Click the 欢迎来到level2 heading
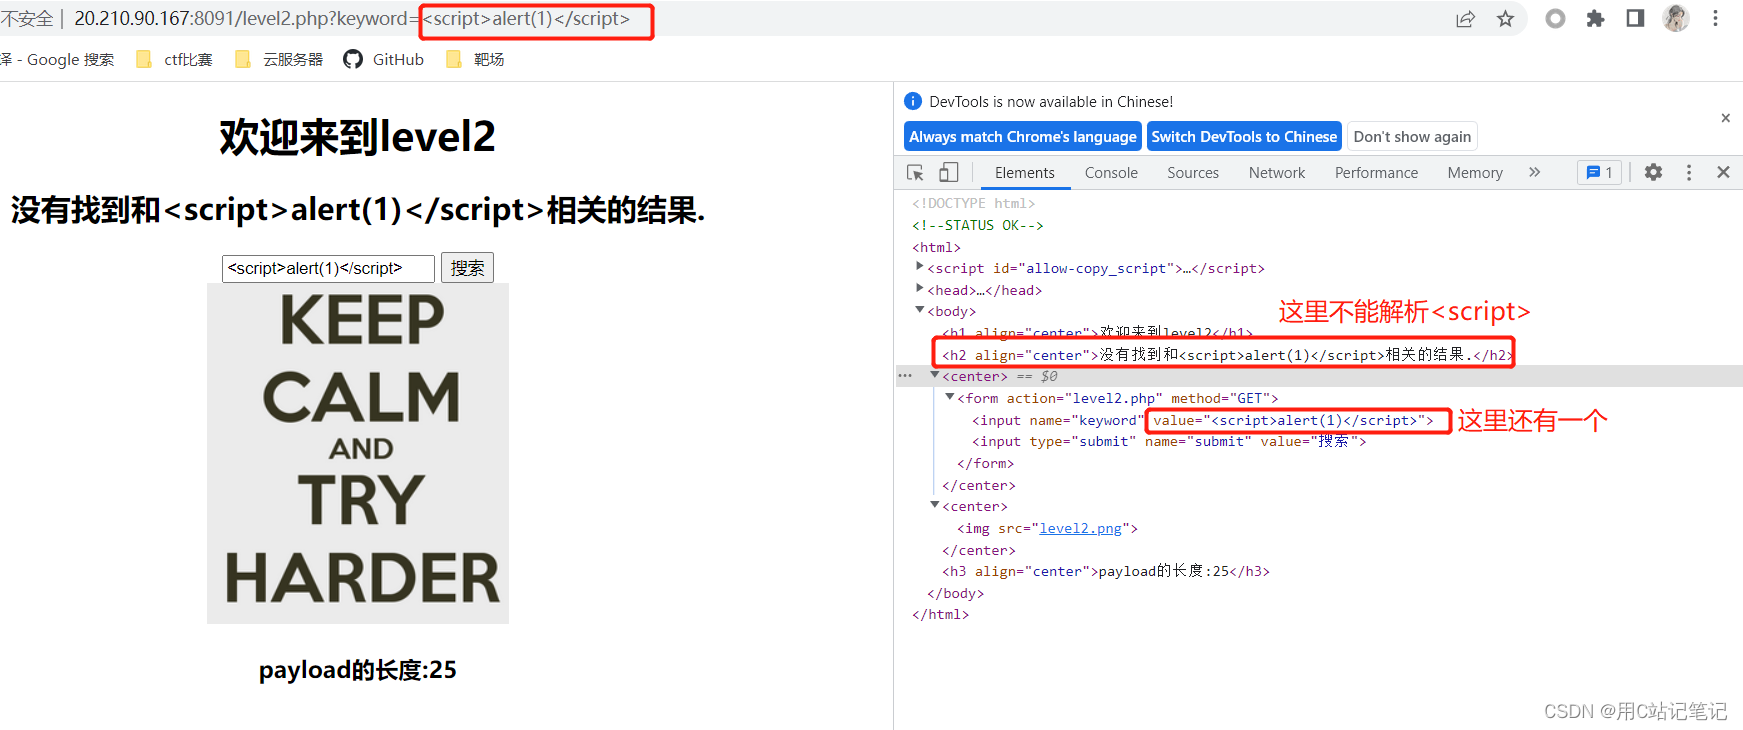This screenshot has height=730, width=1743. 358,137
